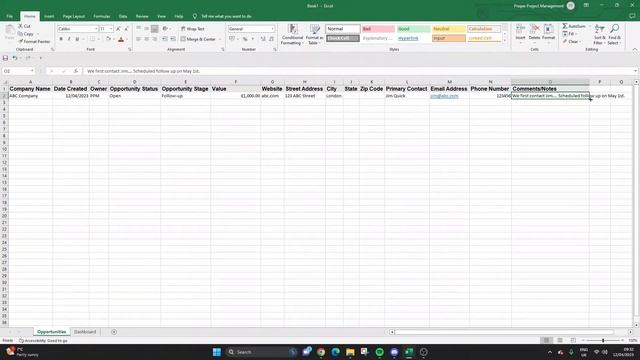The image size is (640, 360).
Task: Open the jim@abc.com email hyperlink
Action: (x=444, y=96)
